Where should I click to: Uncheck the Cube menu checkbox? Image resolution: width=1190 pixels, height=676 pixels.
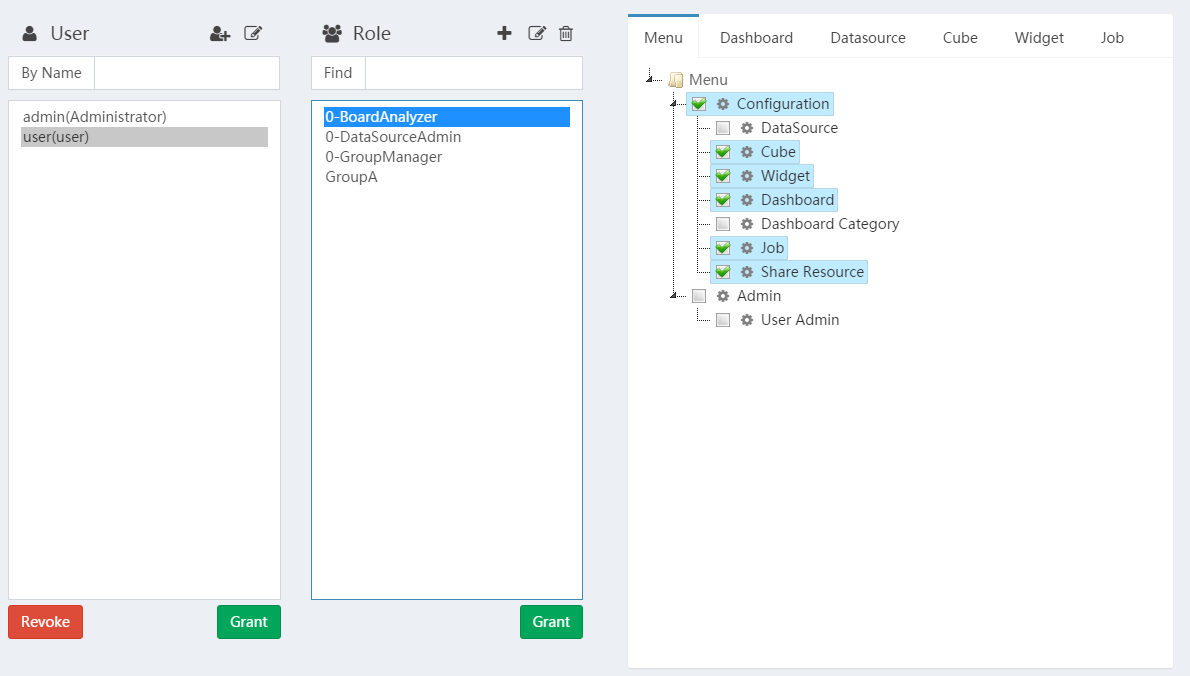tap(722, 152)
